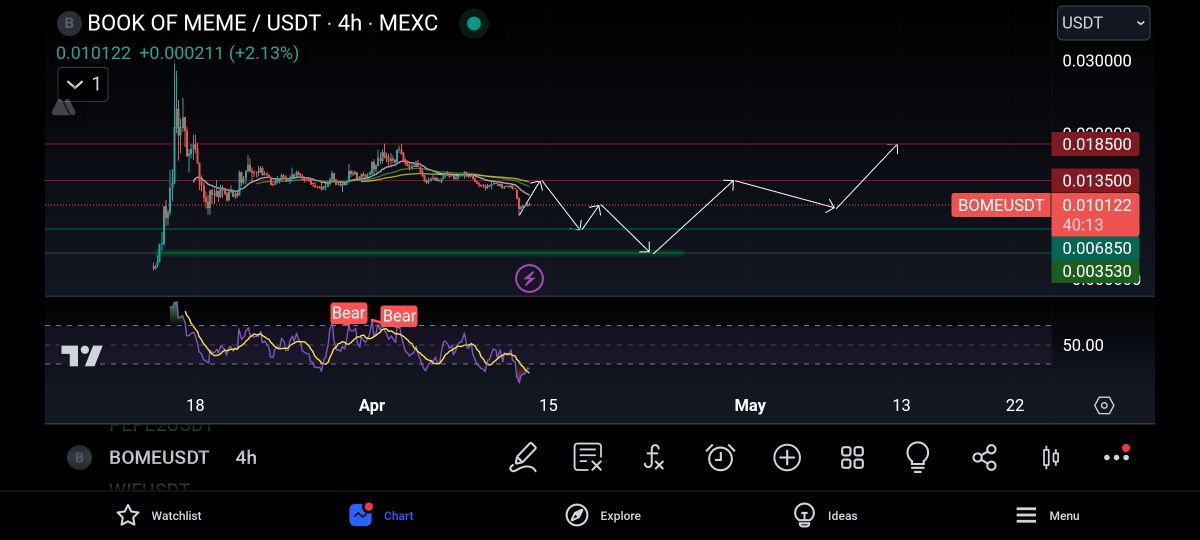The width and height of the screenshot is (1200, 540).
Task: Open chart settings hexagon icon
Action: click(x=1104, y=405)
